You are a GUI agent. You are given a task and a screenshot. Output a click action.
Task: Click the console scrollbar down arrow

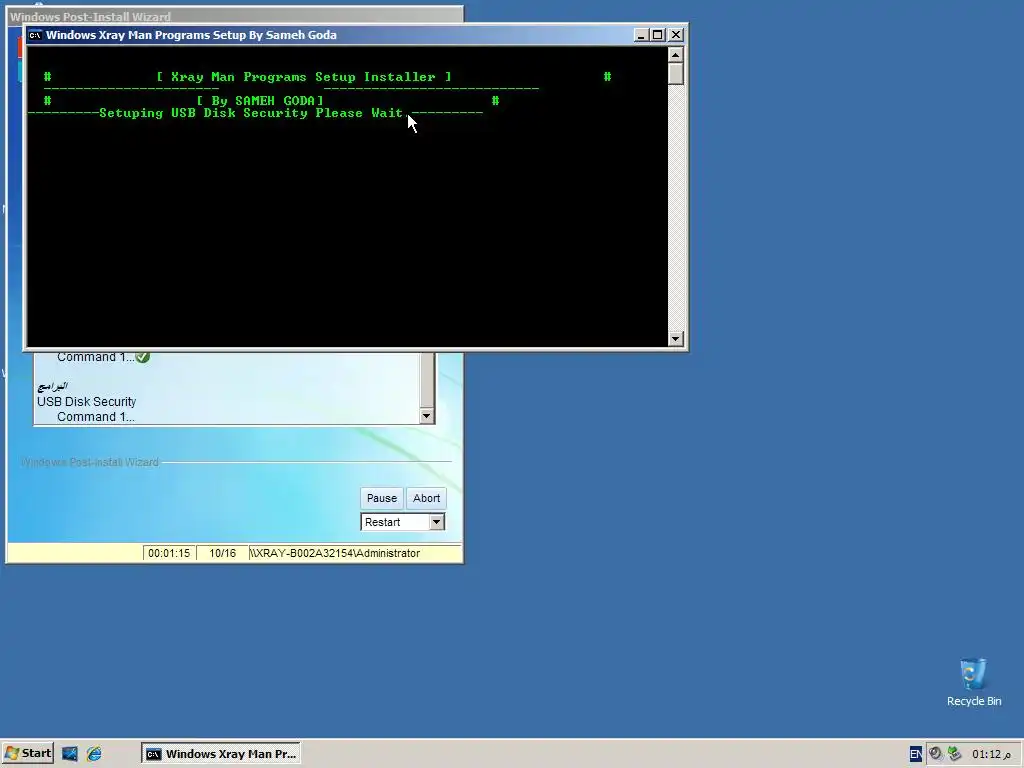click(676, 338)
